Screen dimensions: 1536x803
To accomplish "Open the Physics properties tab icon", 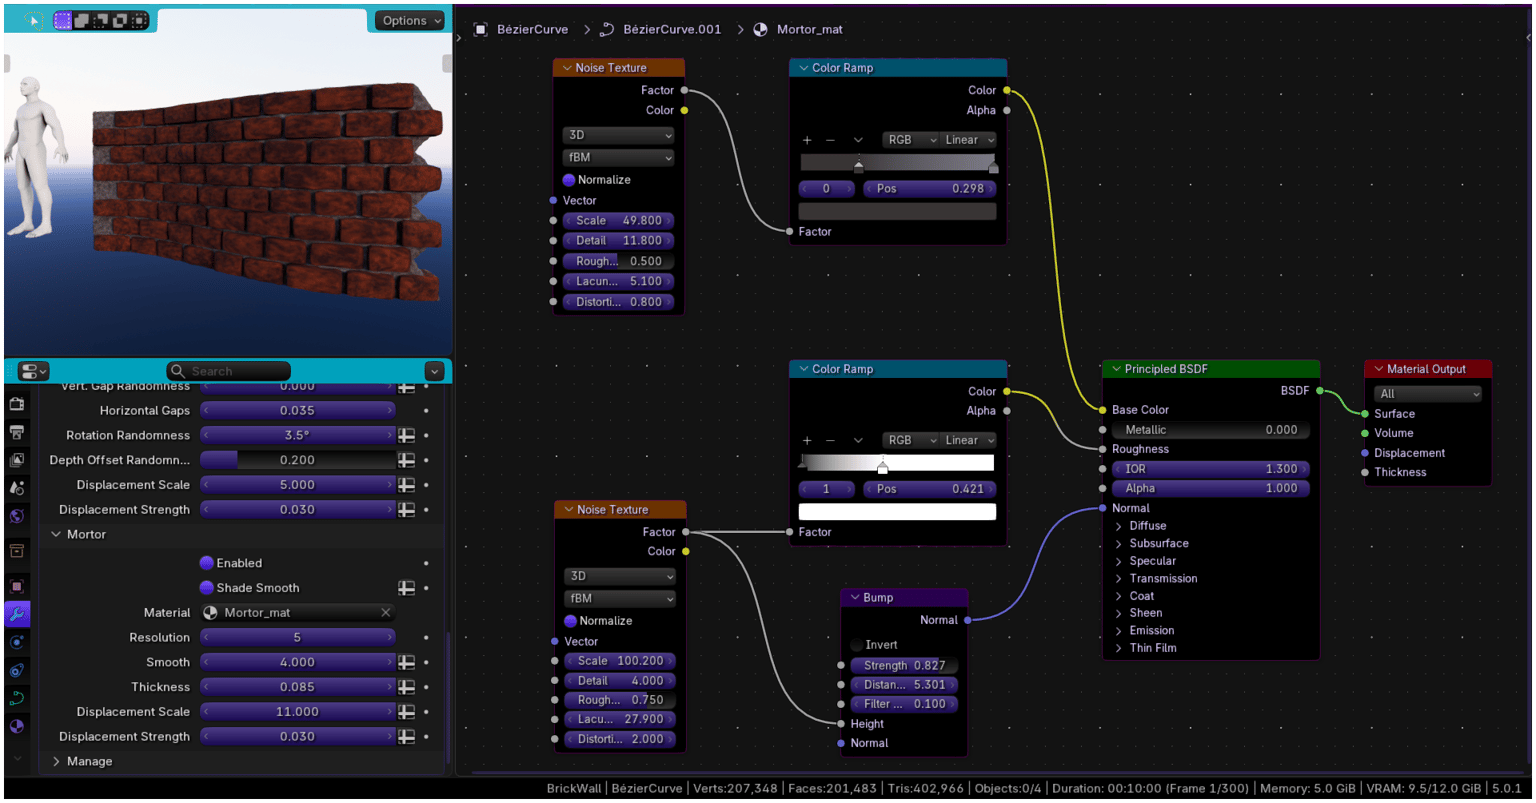I will click(17, 670).
